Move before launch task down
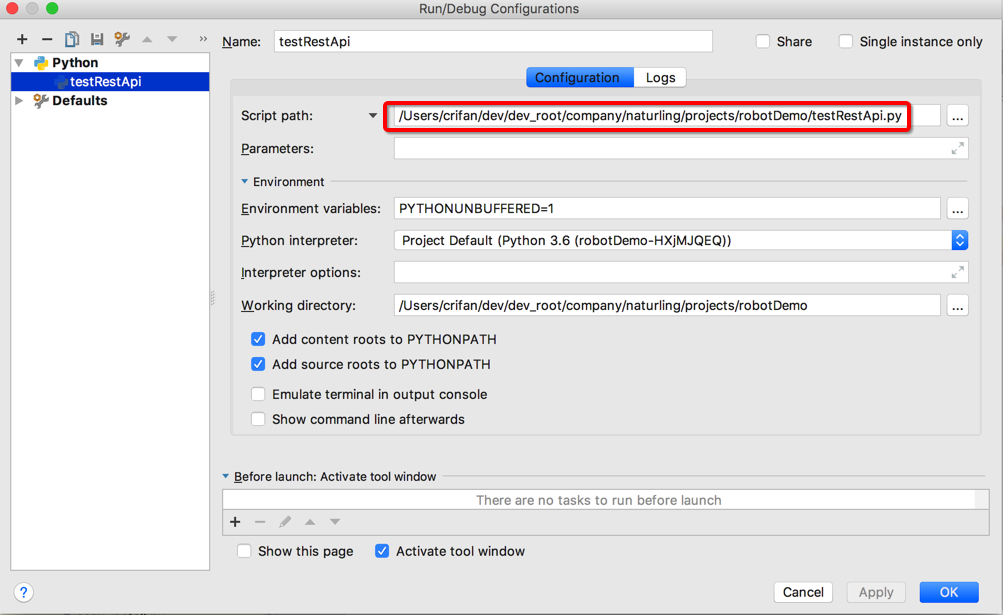Screen dimensions: 1003x615 click(335, 522)
